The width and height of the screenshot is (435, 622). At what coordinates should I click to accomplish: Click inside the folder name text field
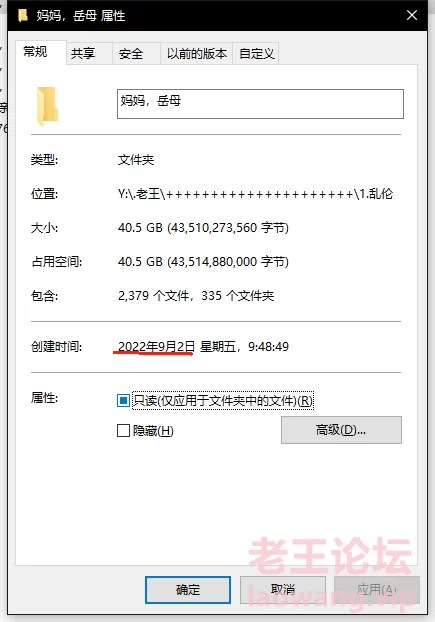(x=260, y=104)
